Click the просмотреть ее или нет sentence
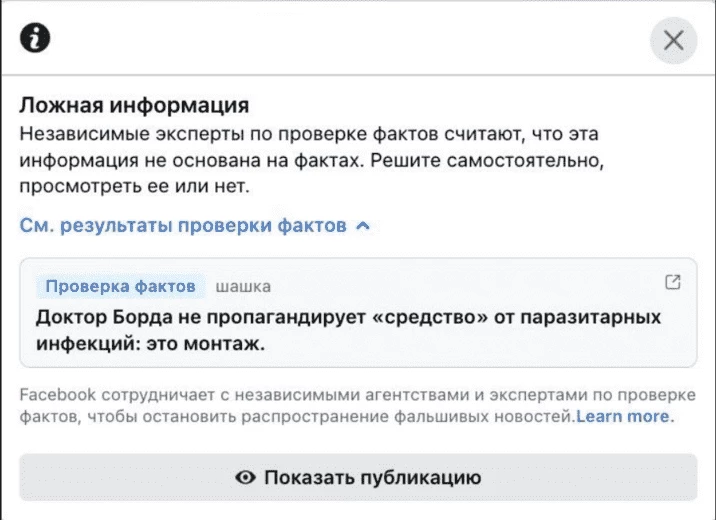Image resolution: width=716 pixels, height=520 pixels. tap(134, 186)
